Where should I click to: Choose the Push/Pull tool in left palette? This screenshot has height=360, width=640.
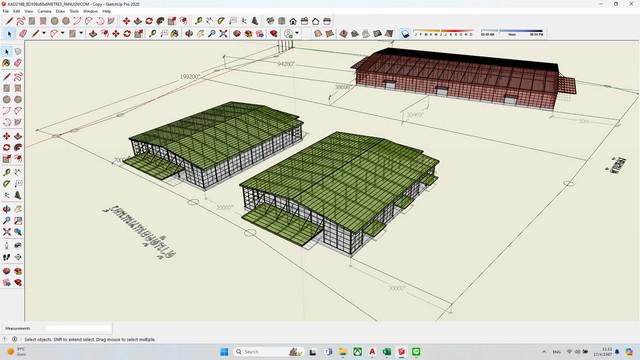coord(18,136)
